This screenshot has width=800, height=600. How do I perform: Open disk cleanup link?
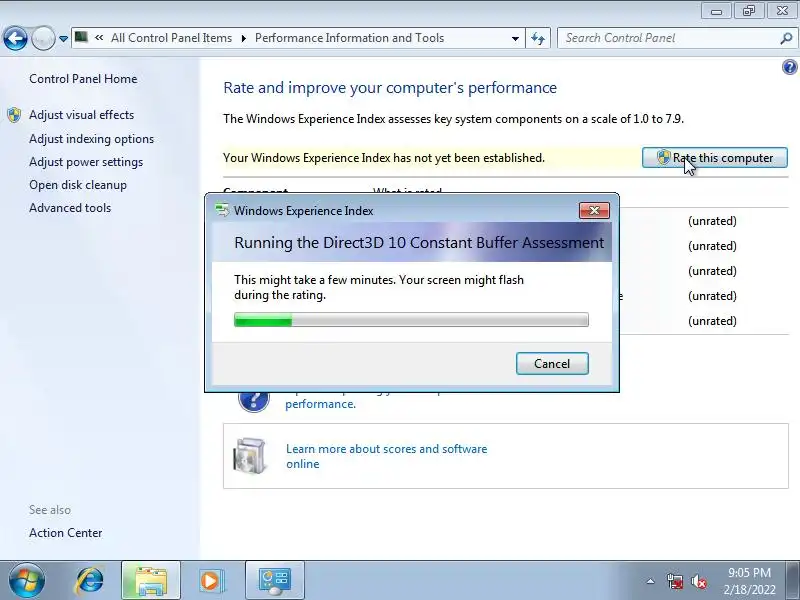(78, 185)
